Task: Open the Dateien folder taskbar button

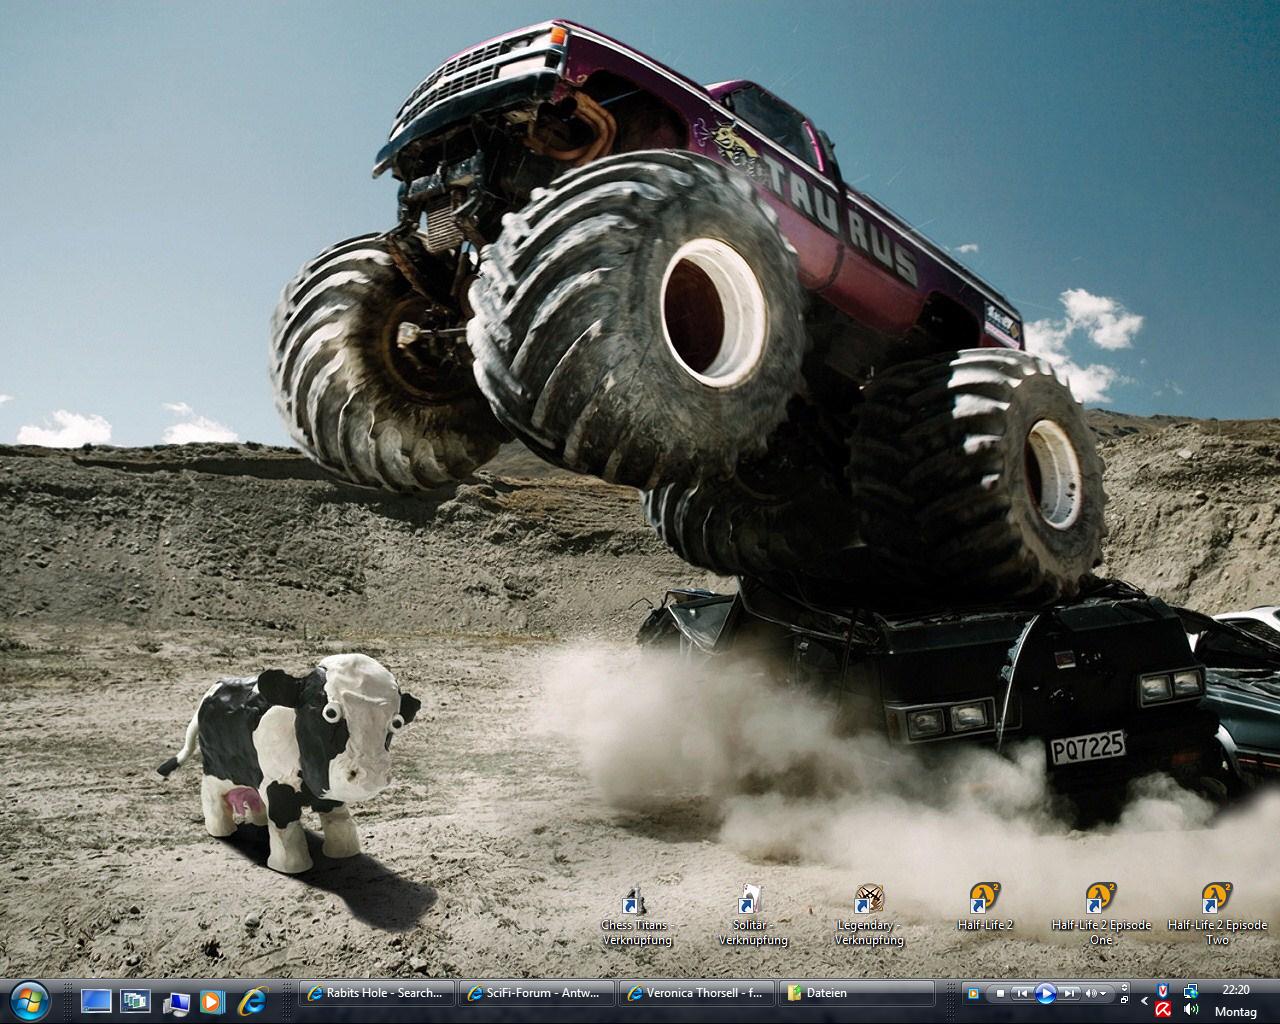Action: click(x=855, y=993)
